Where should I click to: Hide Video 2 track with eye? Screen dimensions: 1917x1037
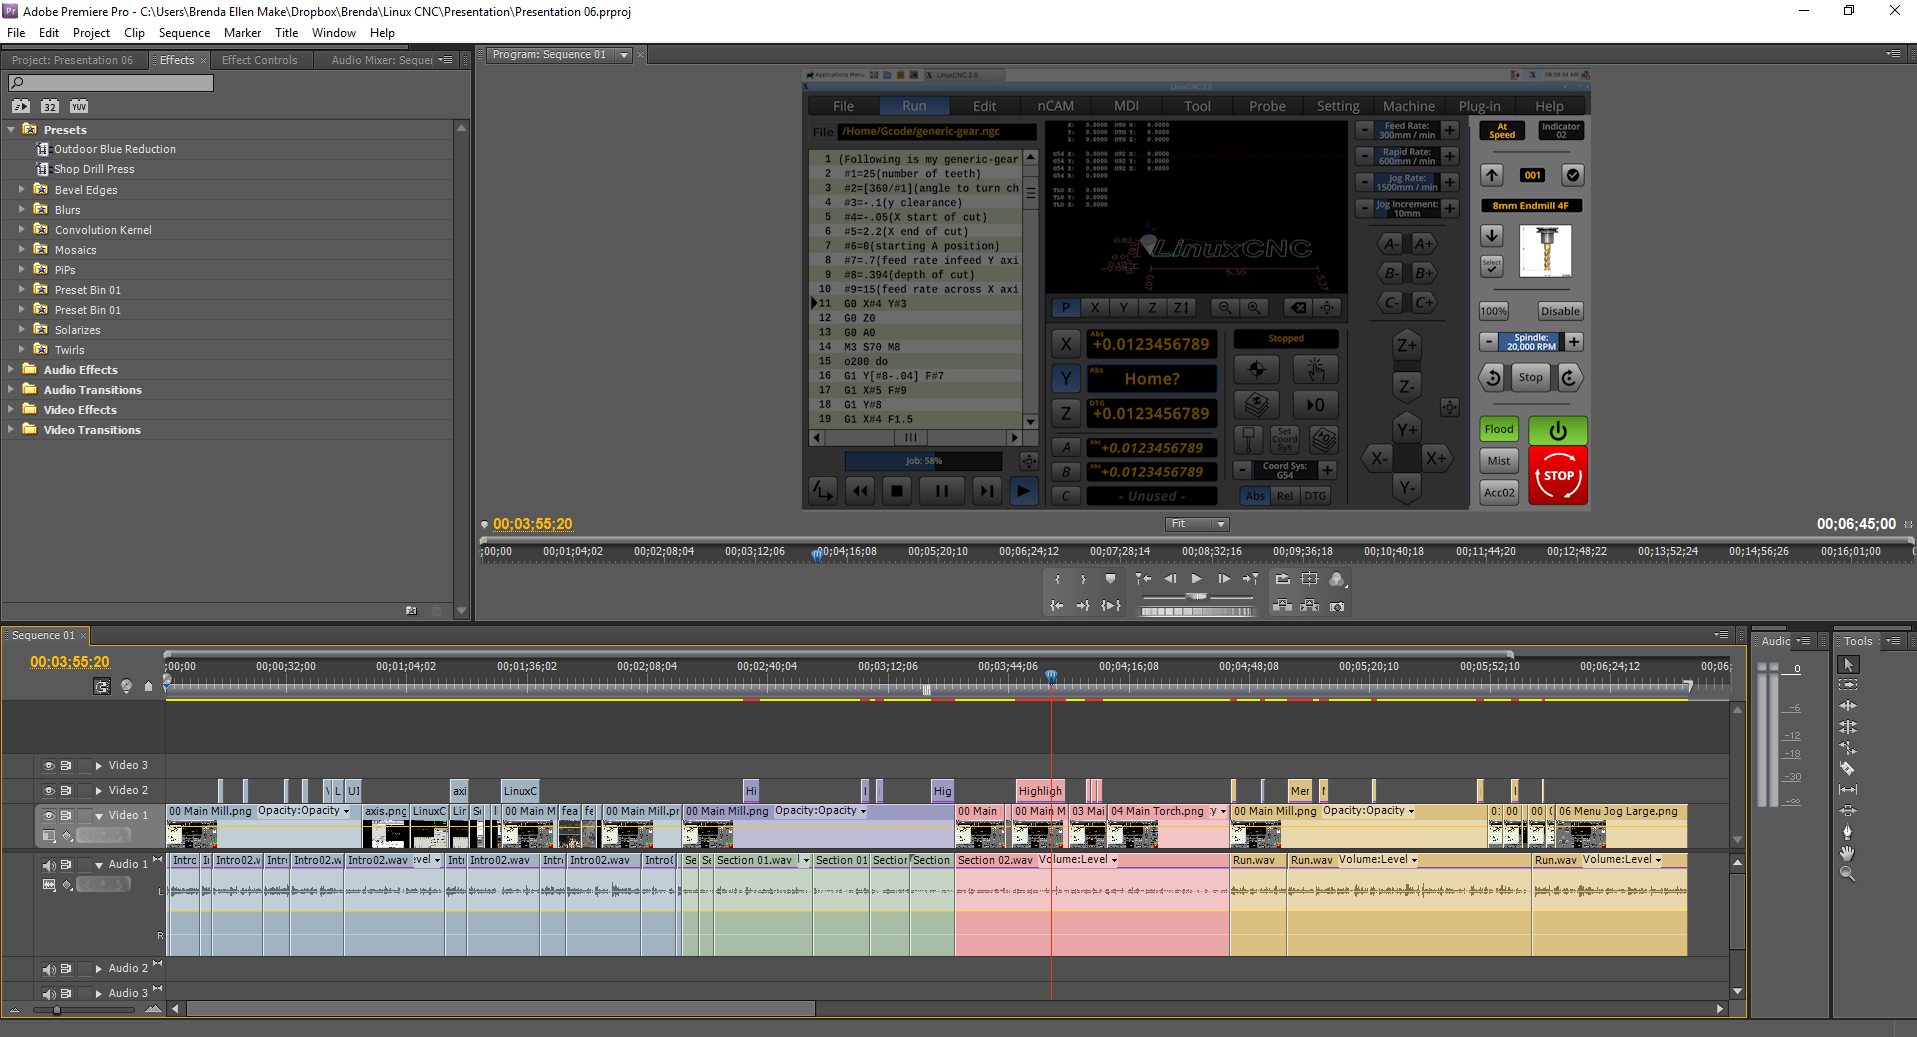pyautogui.click(x=49, y=791)
